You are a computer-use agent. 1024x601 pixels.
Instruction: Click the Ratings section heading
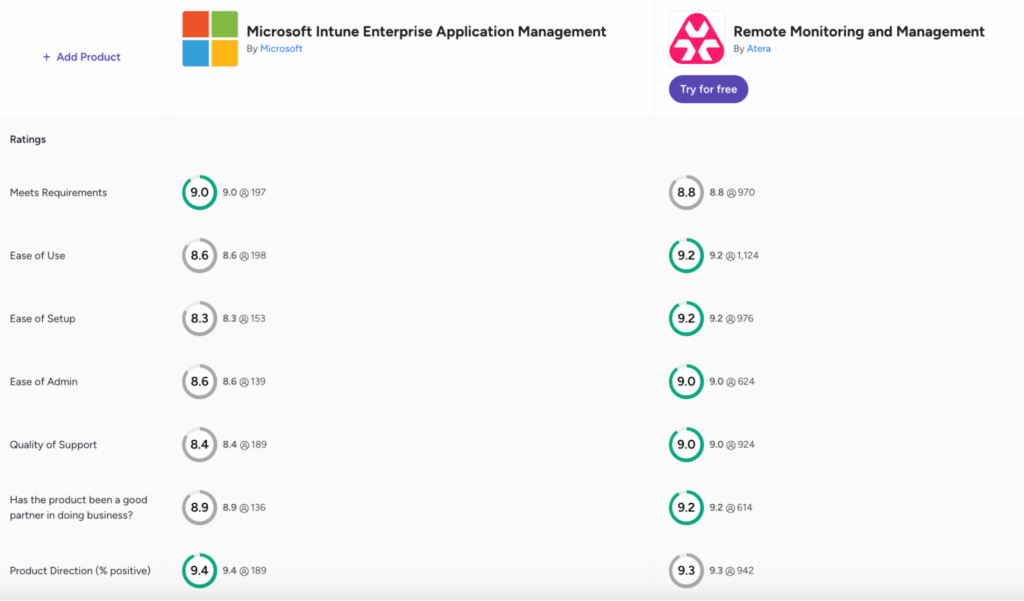coord(27,139)
